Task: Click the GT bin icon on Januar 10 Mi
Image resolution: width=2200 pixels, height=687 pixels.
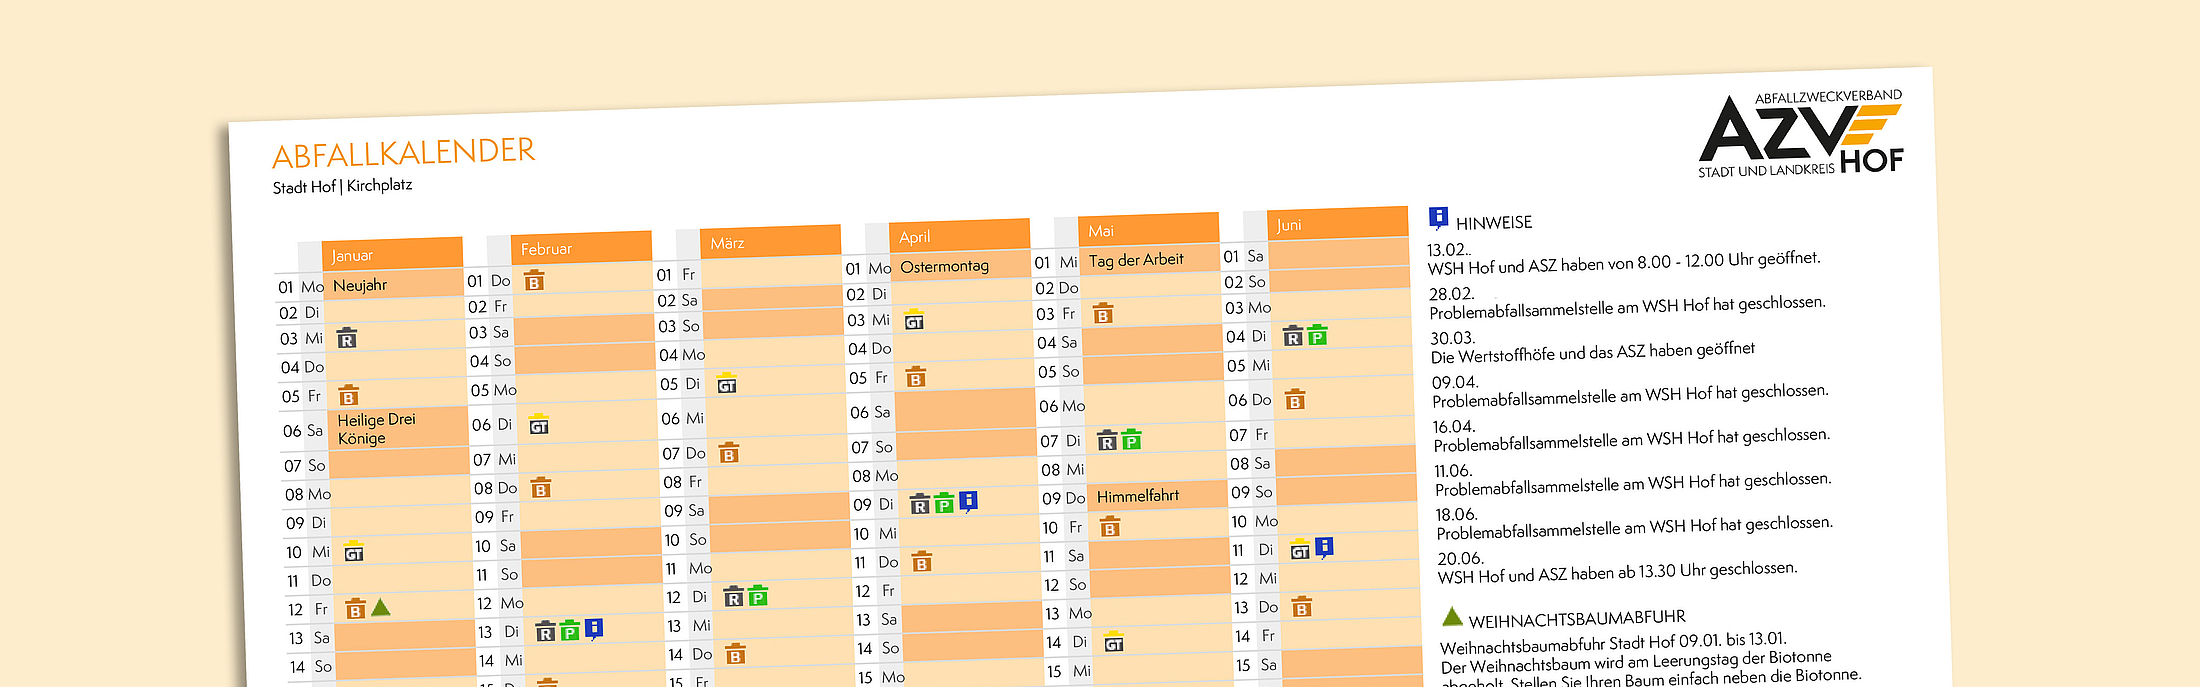Action: pos(354,552)
